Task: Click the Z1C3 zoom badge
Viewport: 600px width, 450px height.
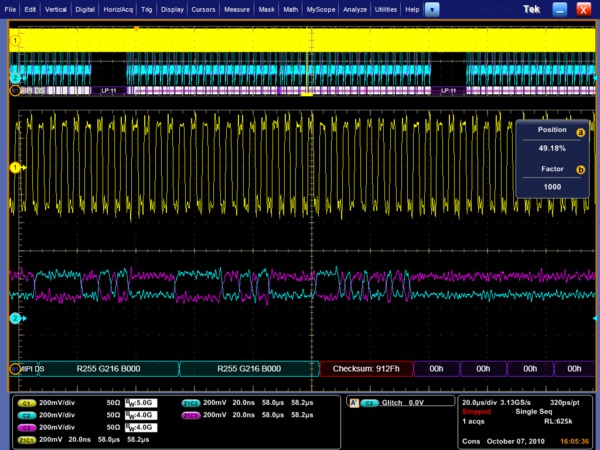Action: point(191,416)
